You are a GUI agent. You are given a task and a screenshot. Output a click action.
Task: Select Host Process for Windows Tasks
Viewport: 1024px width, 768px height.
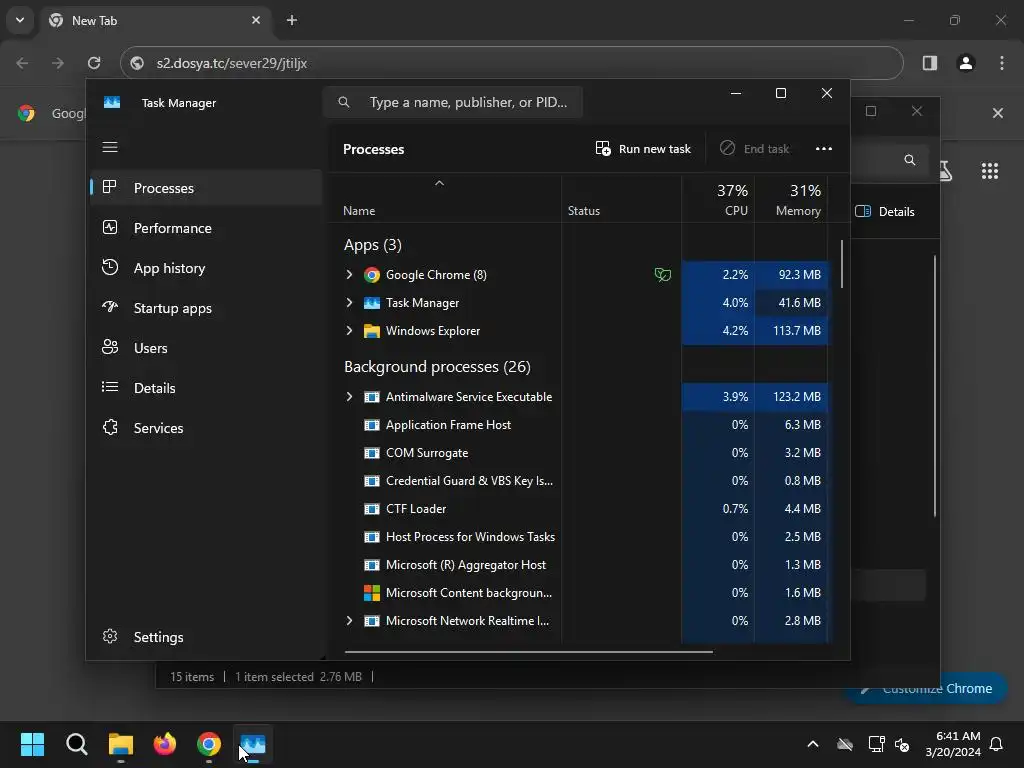pos(578,537)
